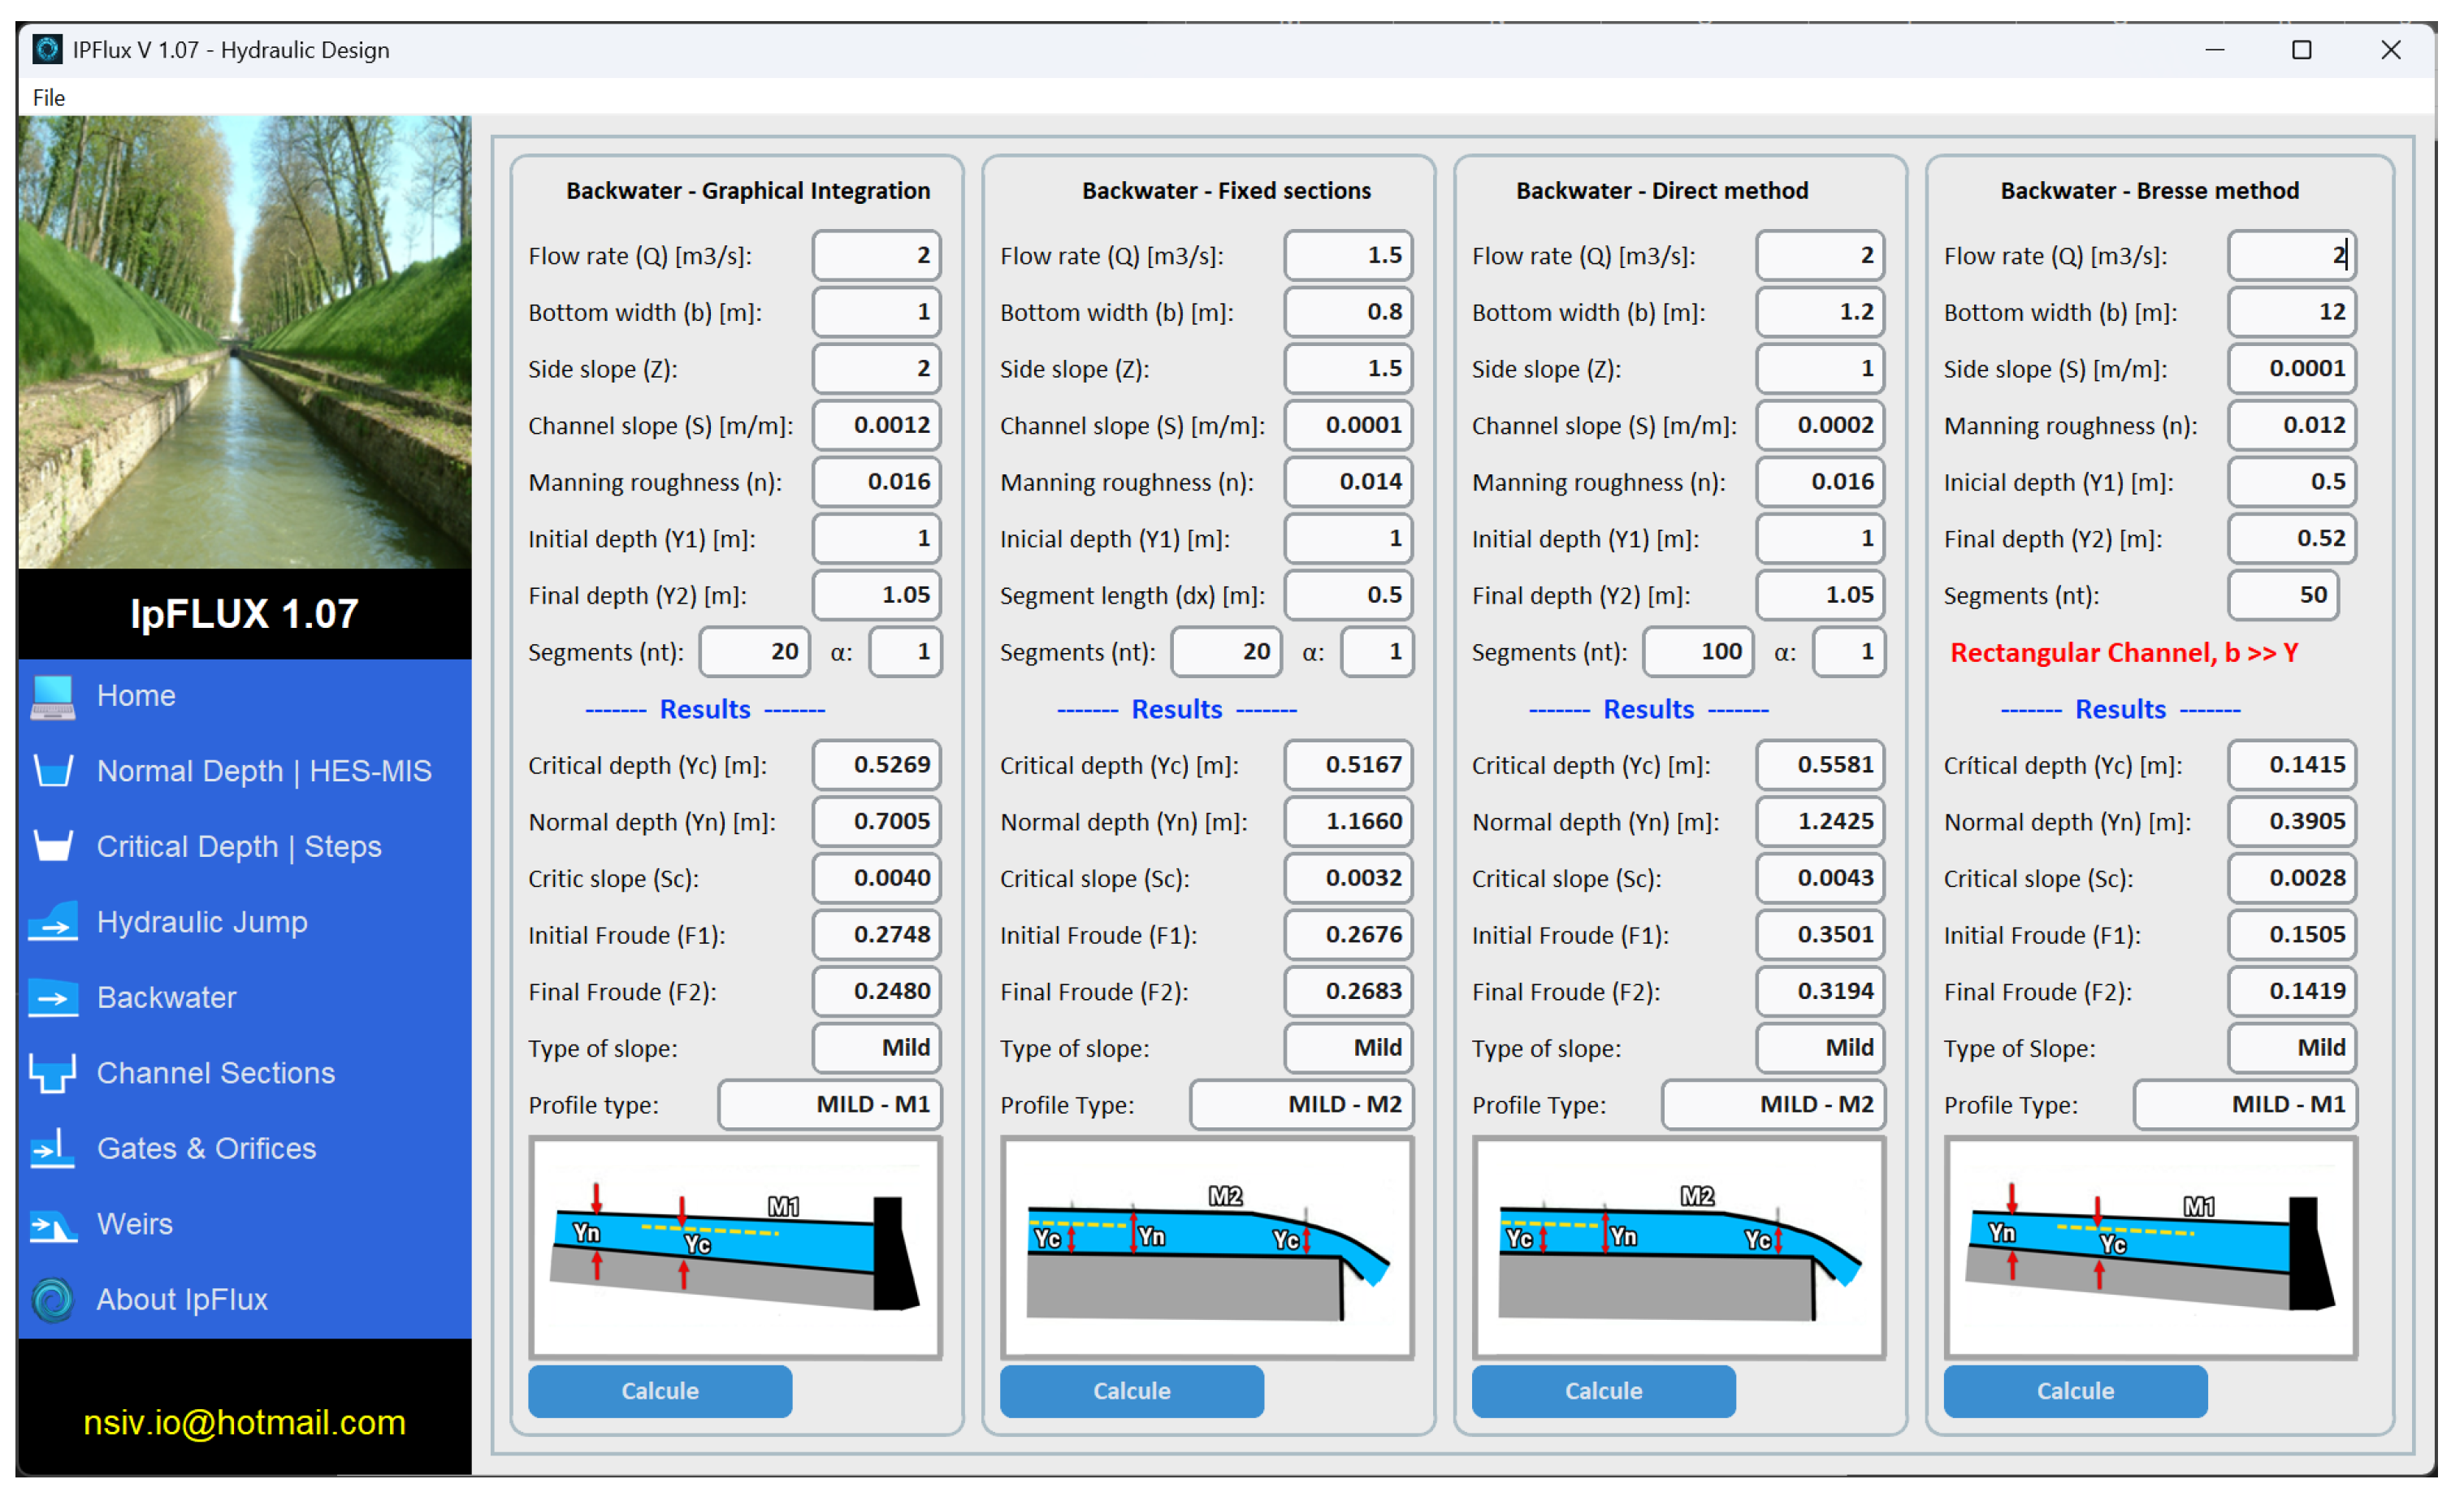Image resolution: width=2464 pixels, height=1501 pixels.
Task: Click the Backwater sidebar icon
Action: [52, 998]
